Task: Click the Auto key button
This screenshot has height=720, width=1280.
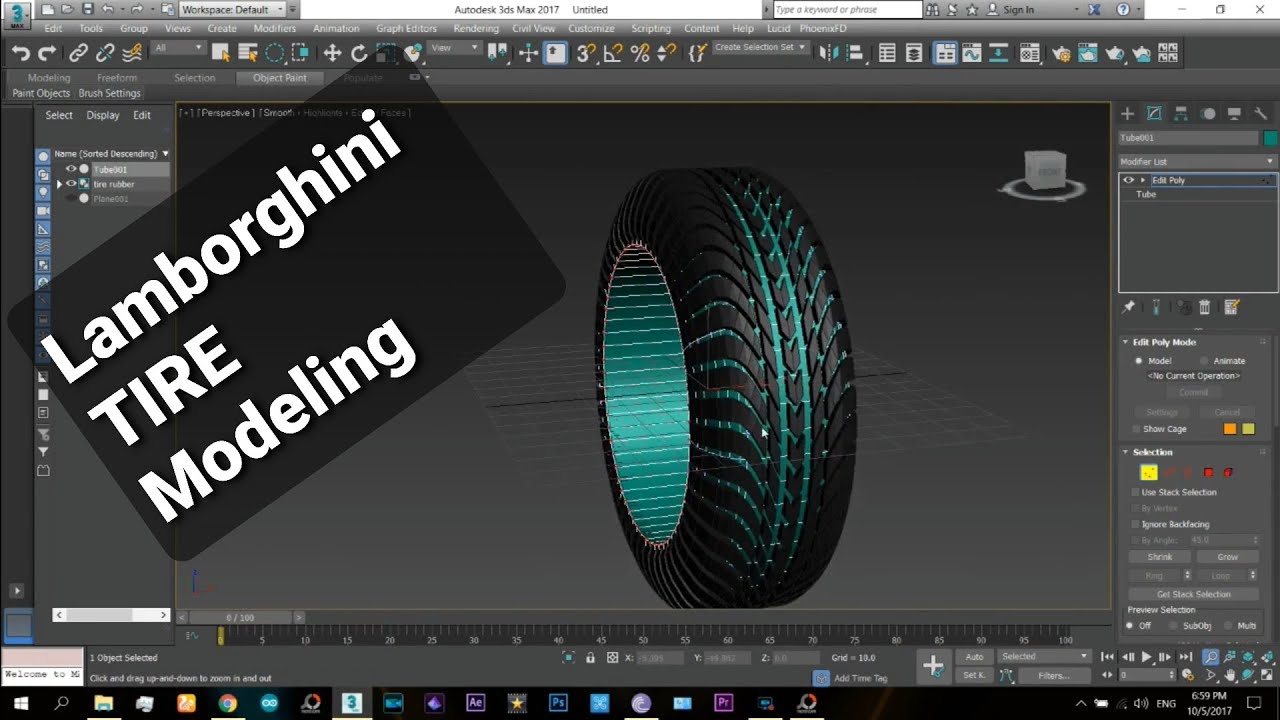Action: coord(974,657)
